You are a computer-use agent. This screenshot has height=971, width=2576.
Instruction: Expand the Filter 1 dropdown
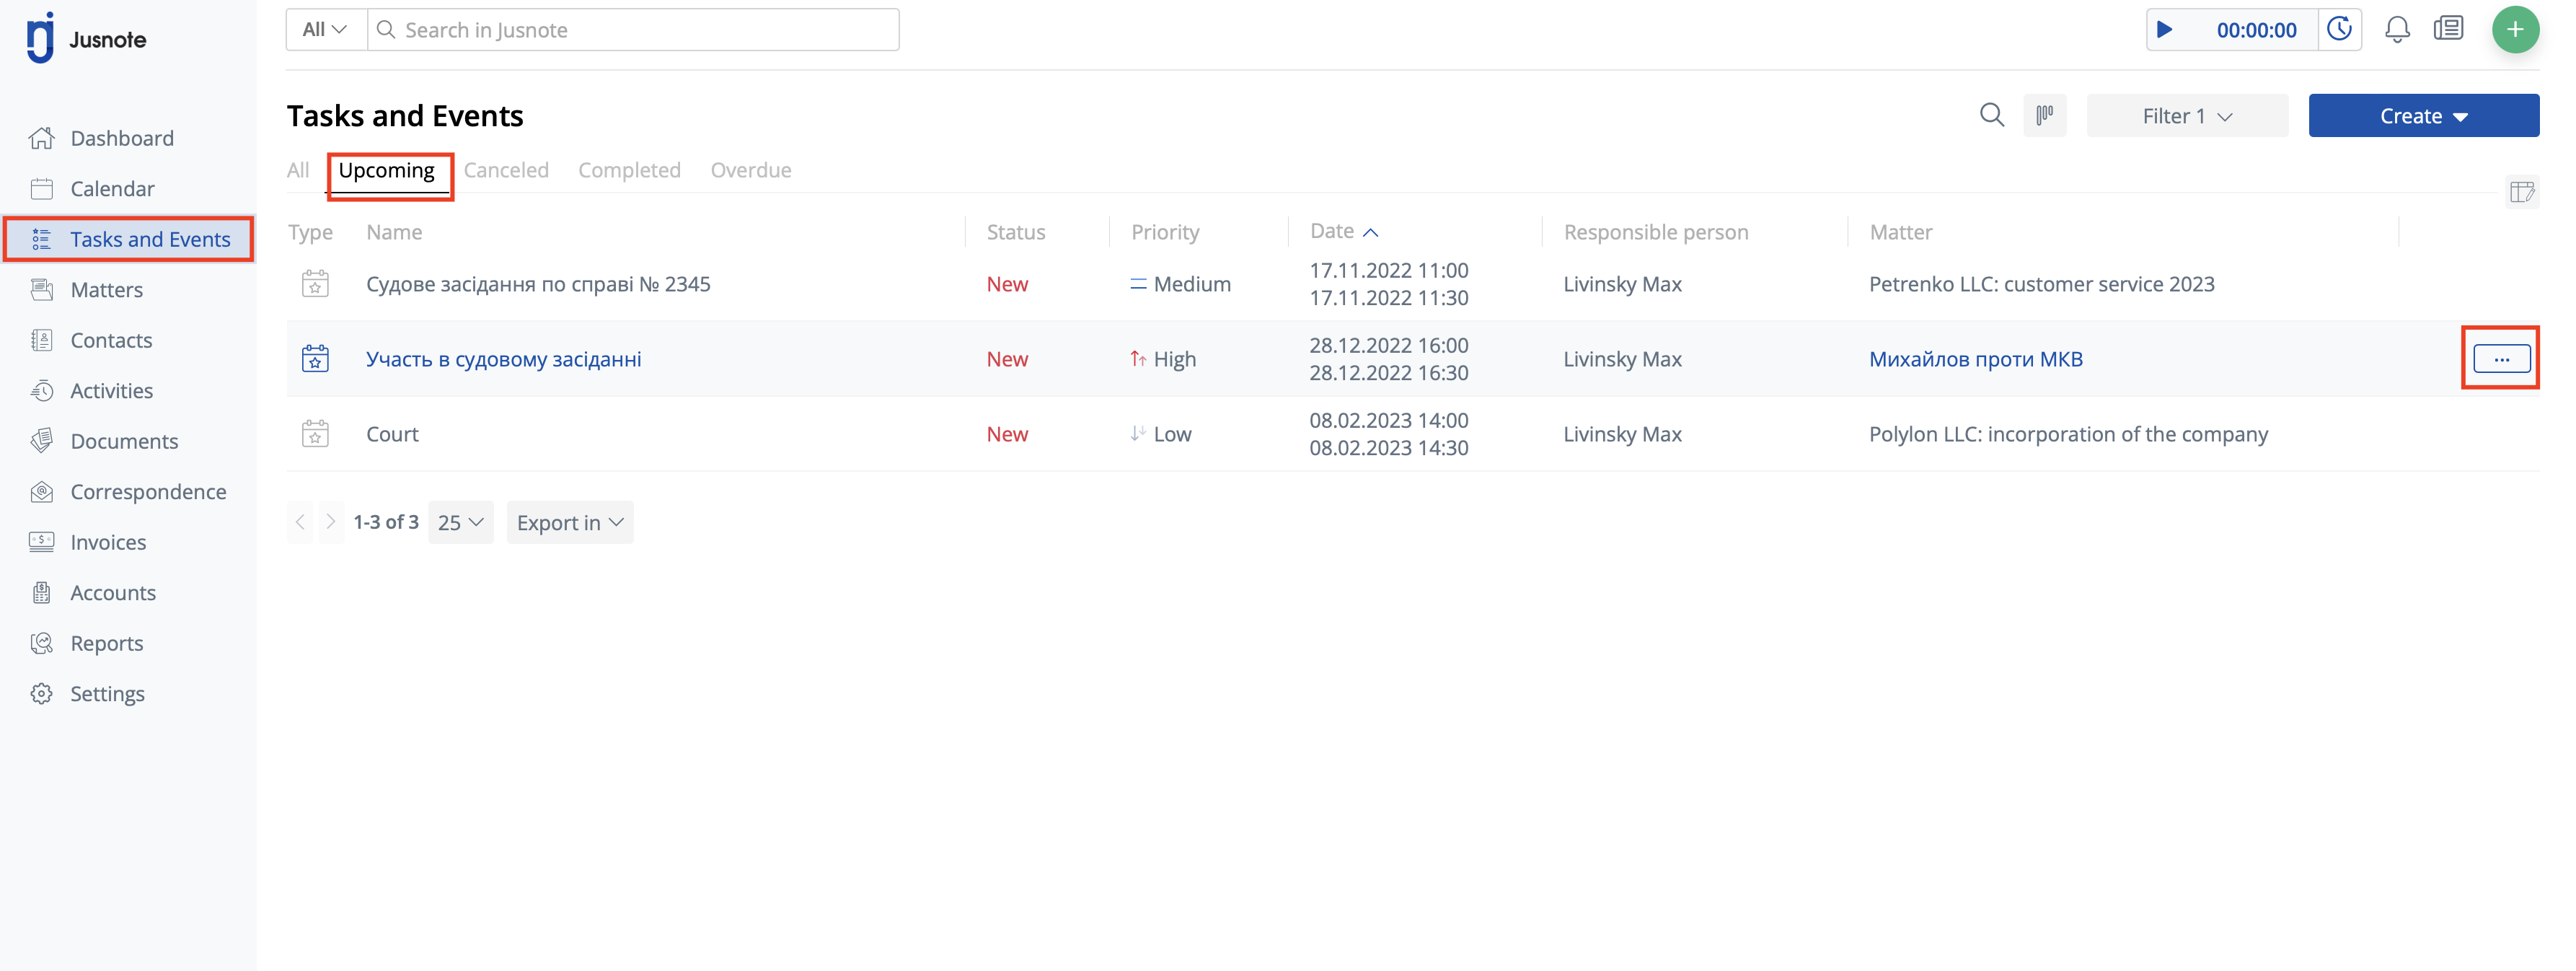[2187, 116]
